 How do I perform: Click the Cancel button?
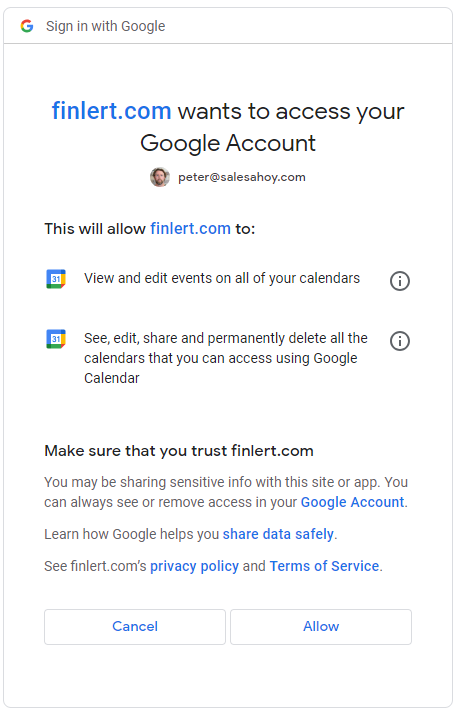pos(135,627)
